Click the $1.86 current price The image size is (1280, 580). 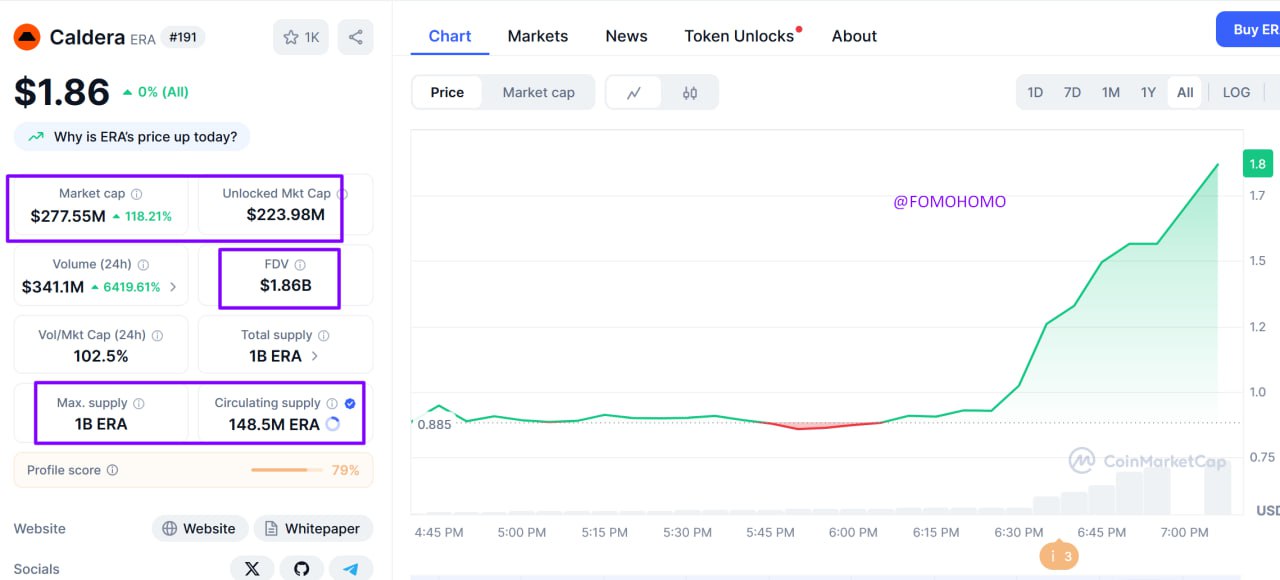click(62, 92)
